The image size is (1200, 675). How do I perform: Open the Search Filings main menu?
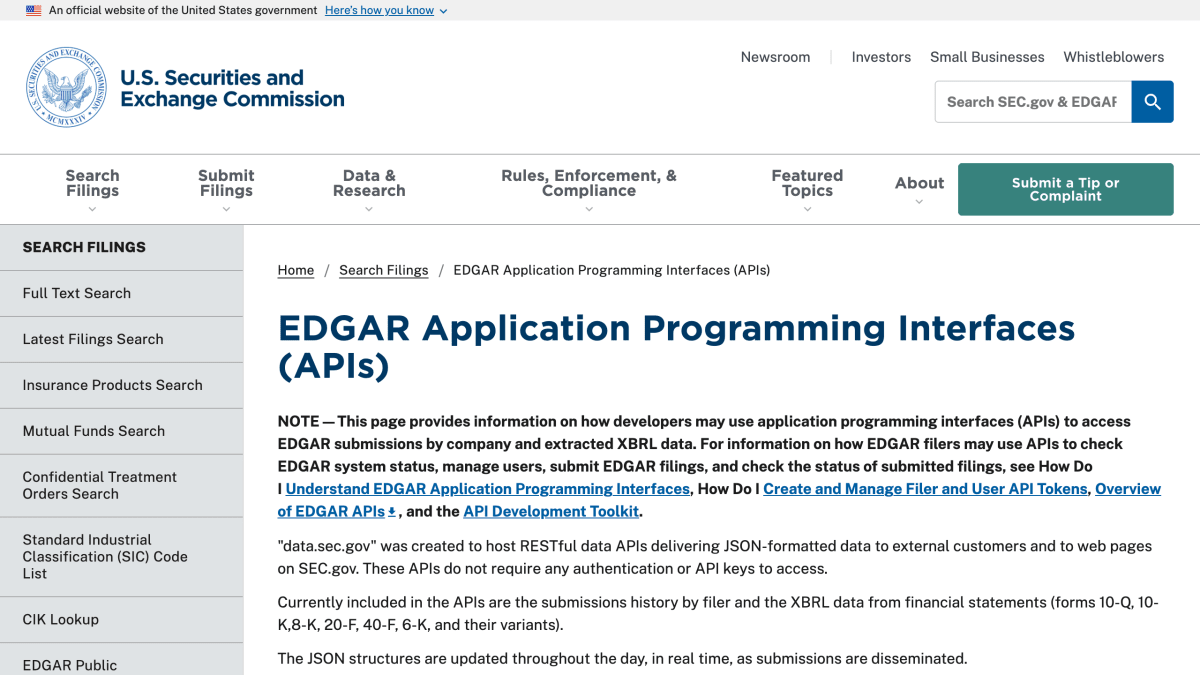point(92,183)
